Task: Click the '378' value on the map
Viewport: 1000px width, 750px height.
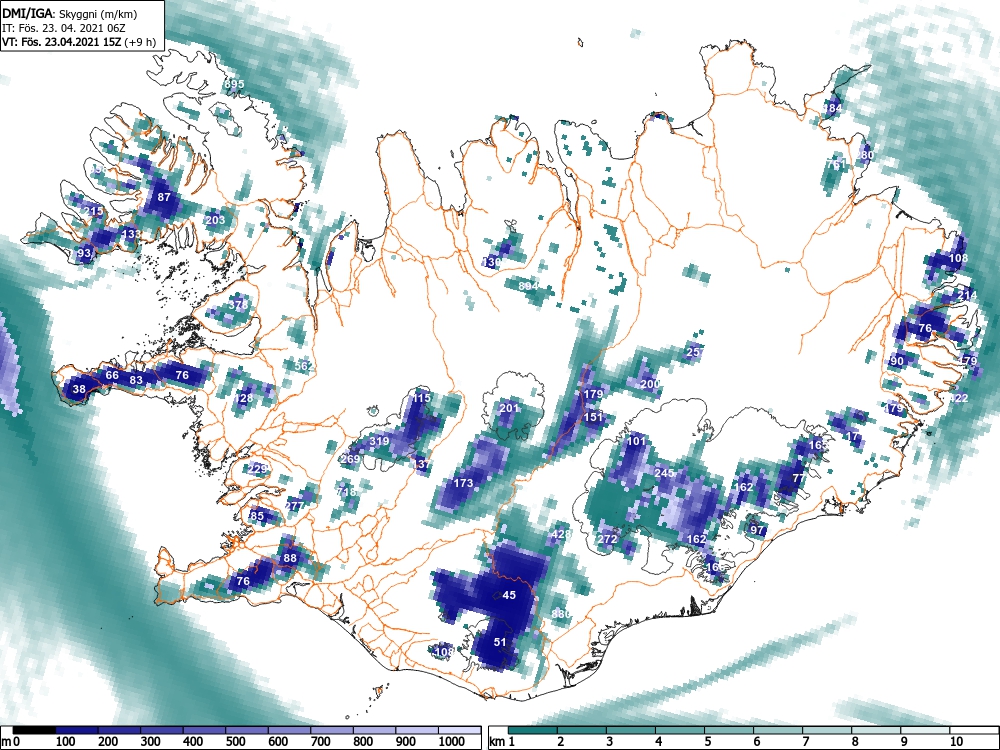Action: (238, 305)
